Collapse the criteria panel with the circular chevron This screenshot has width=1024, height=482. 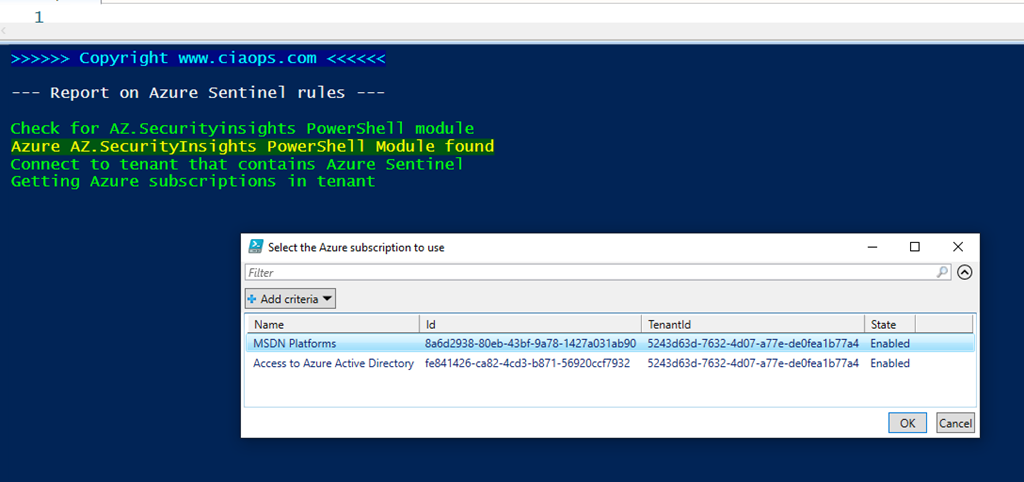tap(965, 272)
